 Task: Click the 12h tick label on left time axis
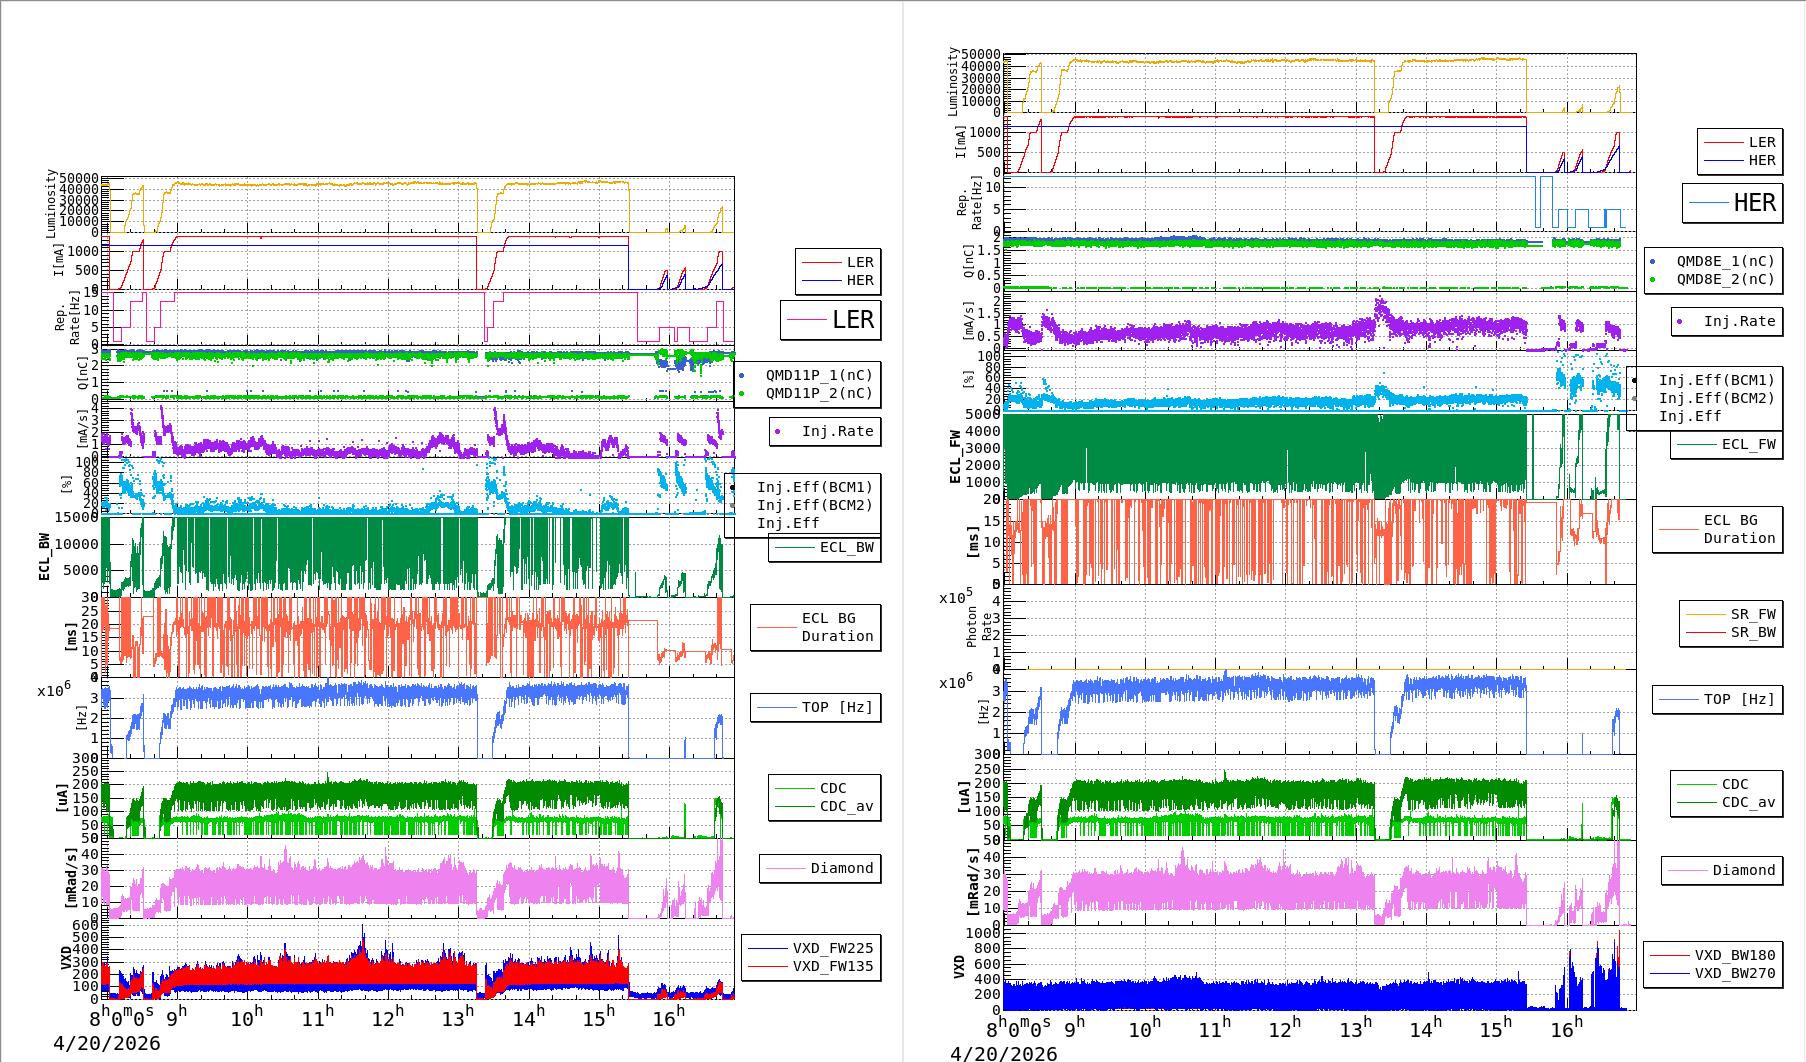tap(387, 1017)
